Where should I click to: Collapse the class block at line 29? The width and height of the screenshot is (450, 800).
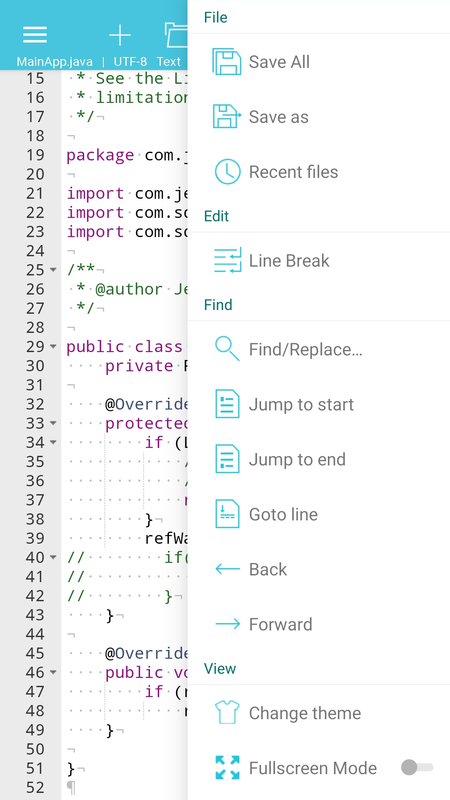[x=53, y=347]
